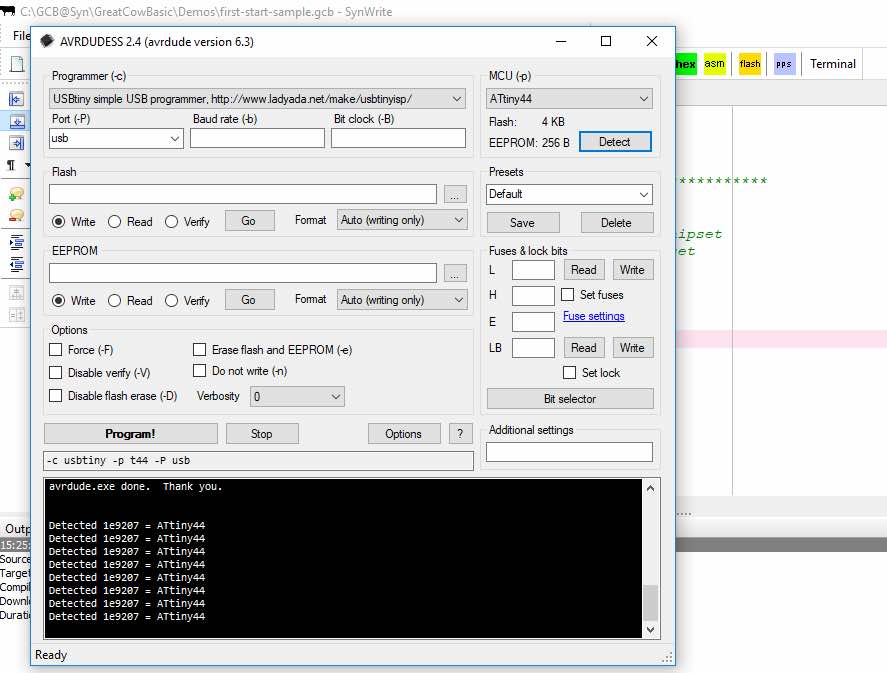Click the fuses Read button
Screen dimensions: 887x673
pyautogui.click(x=584, y=270)
